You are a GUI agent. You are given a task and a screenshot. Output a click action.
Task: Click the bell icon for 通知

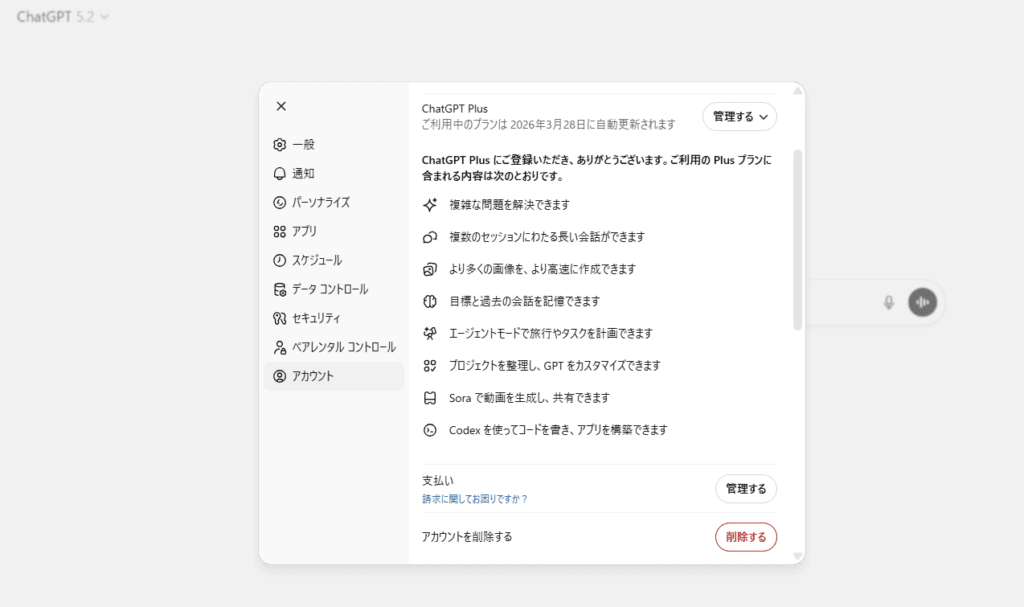point(280,174)
